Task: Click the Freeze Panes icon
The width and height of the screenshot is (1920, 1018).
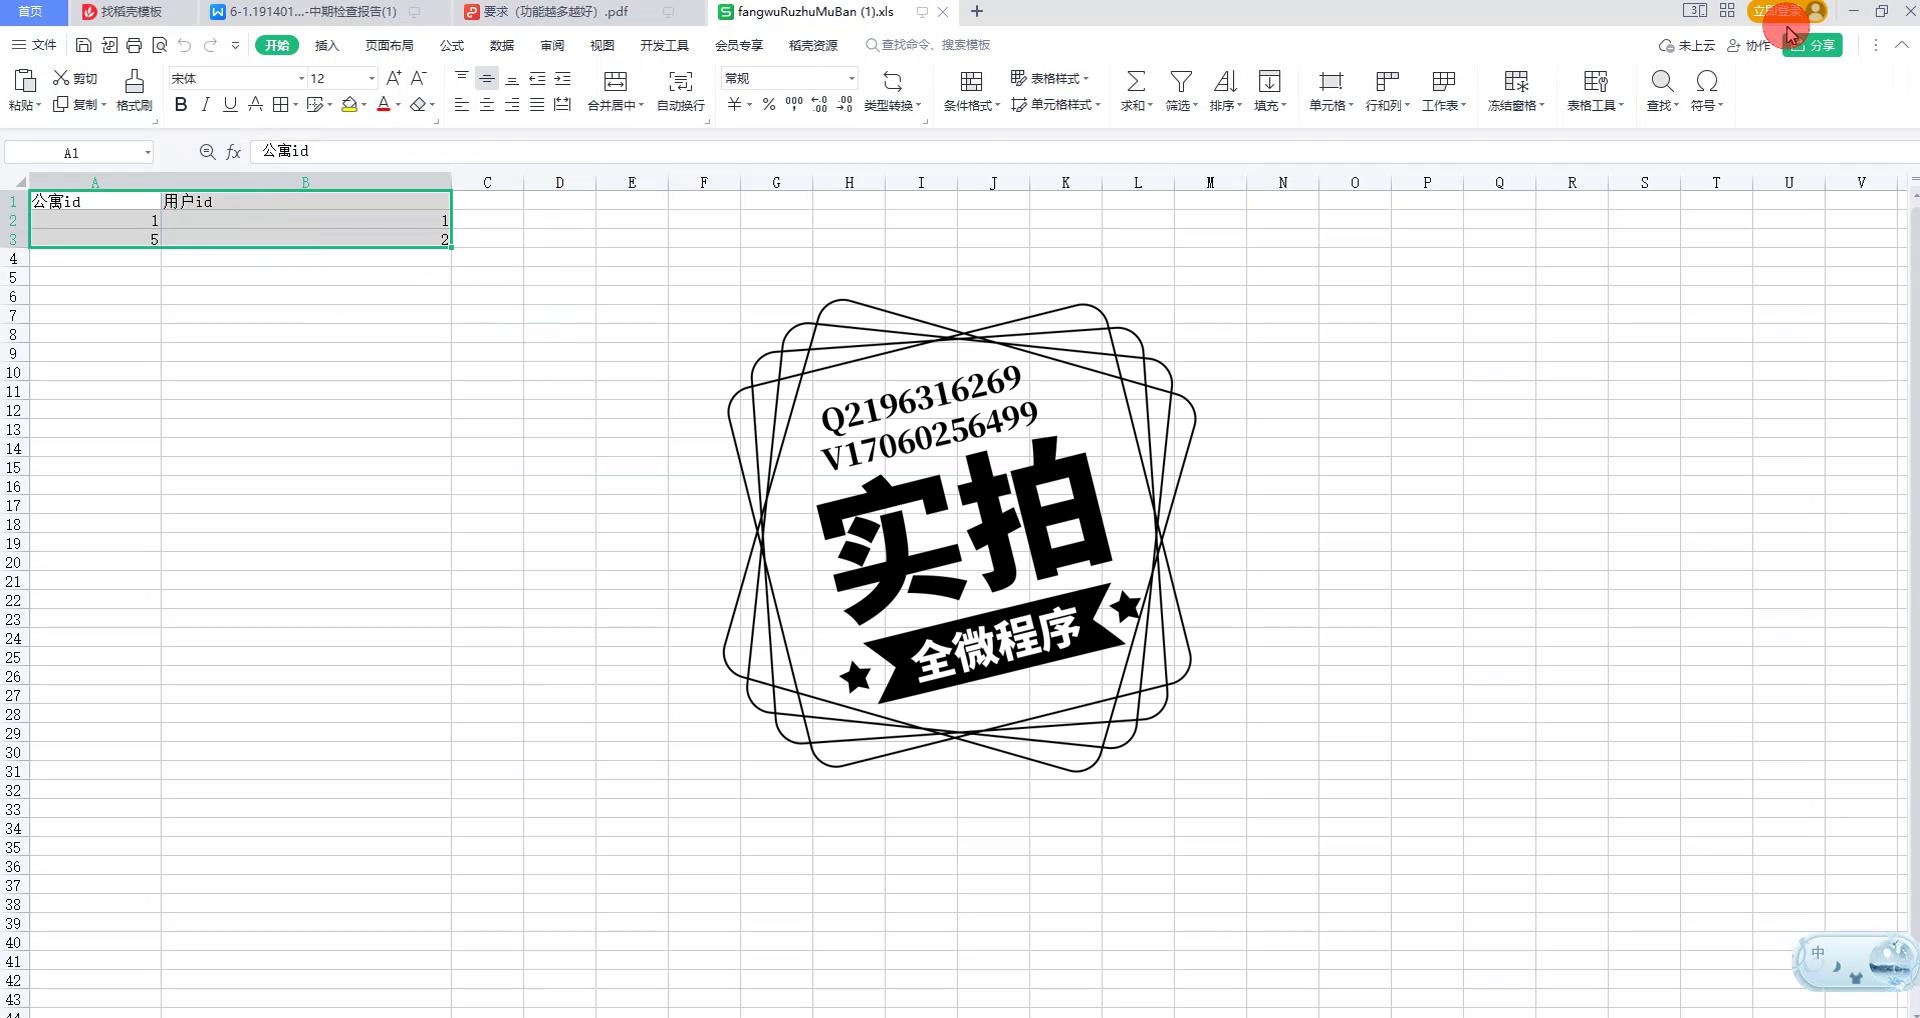Action: (1516, 81)
